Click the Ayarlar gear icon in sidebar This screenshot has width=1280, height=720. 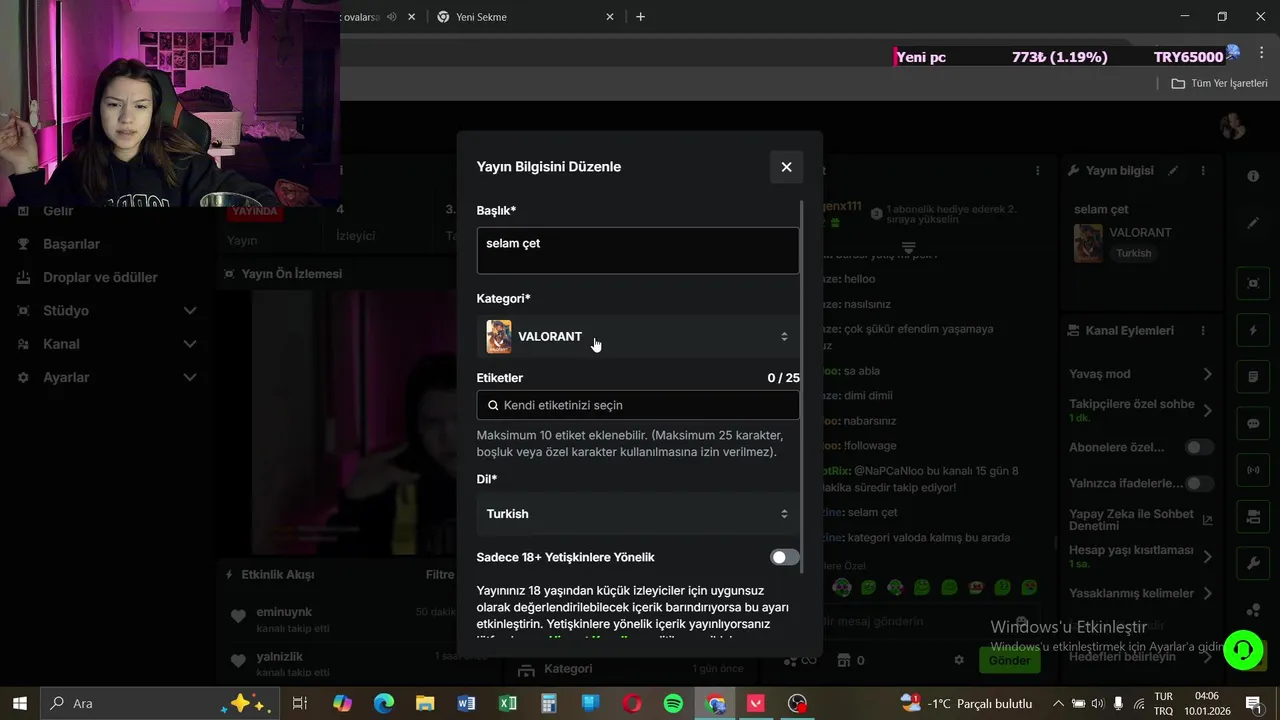(x=23, y=377)
